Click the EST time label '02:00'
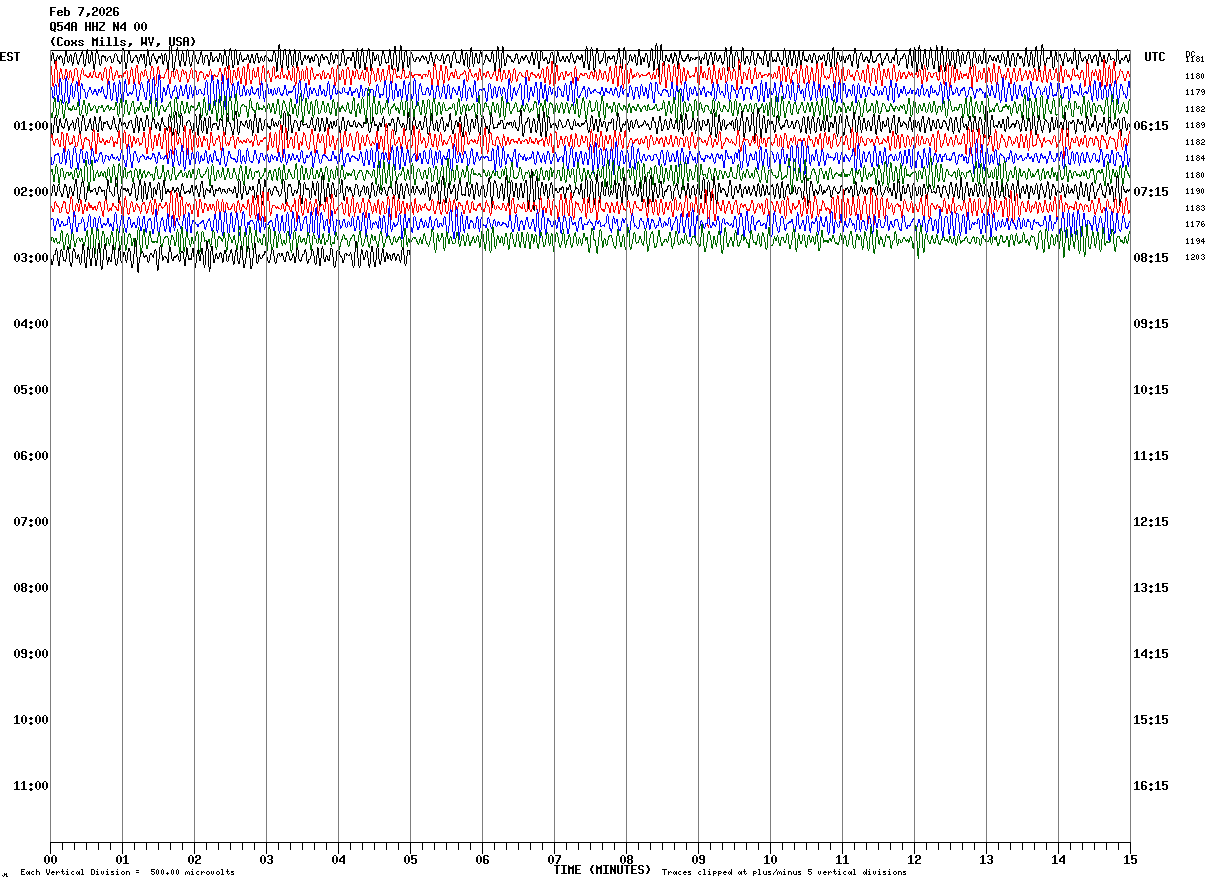 31,192
